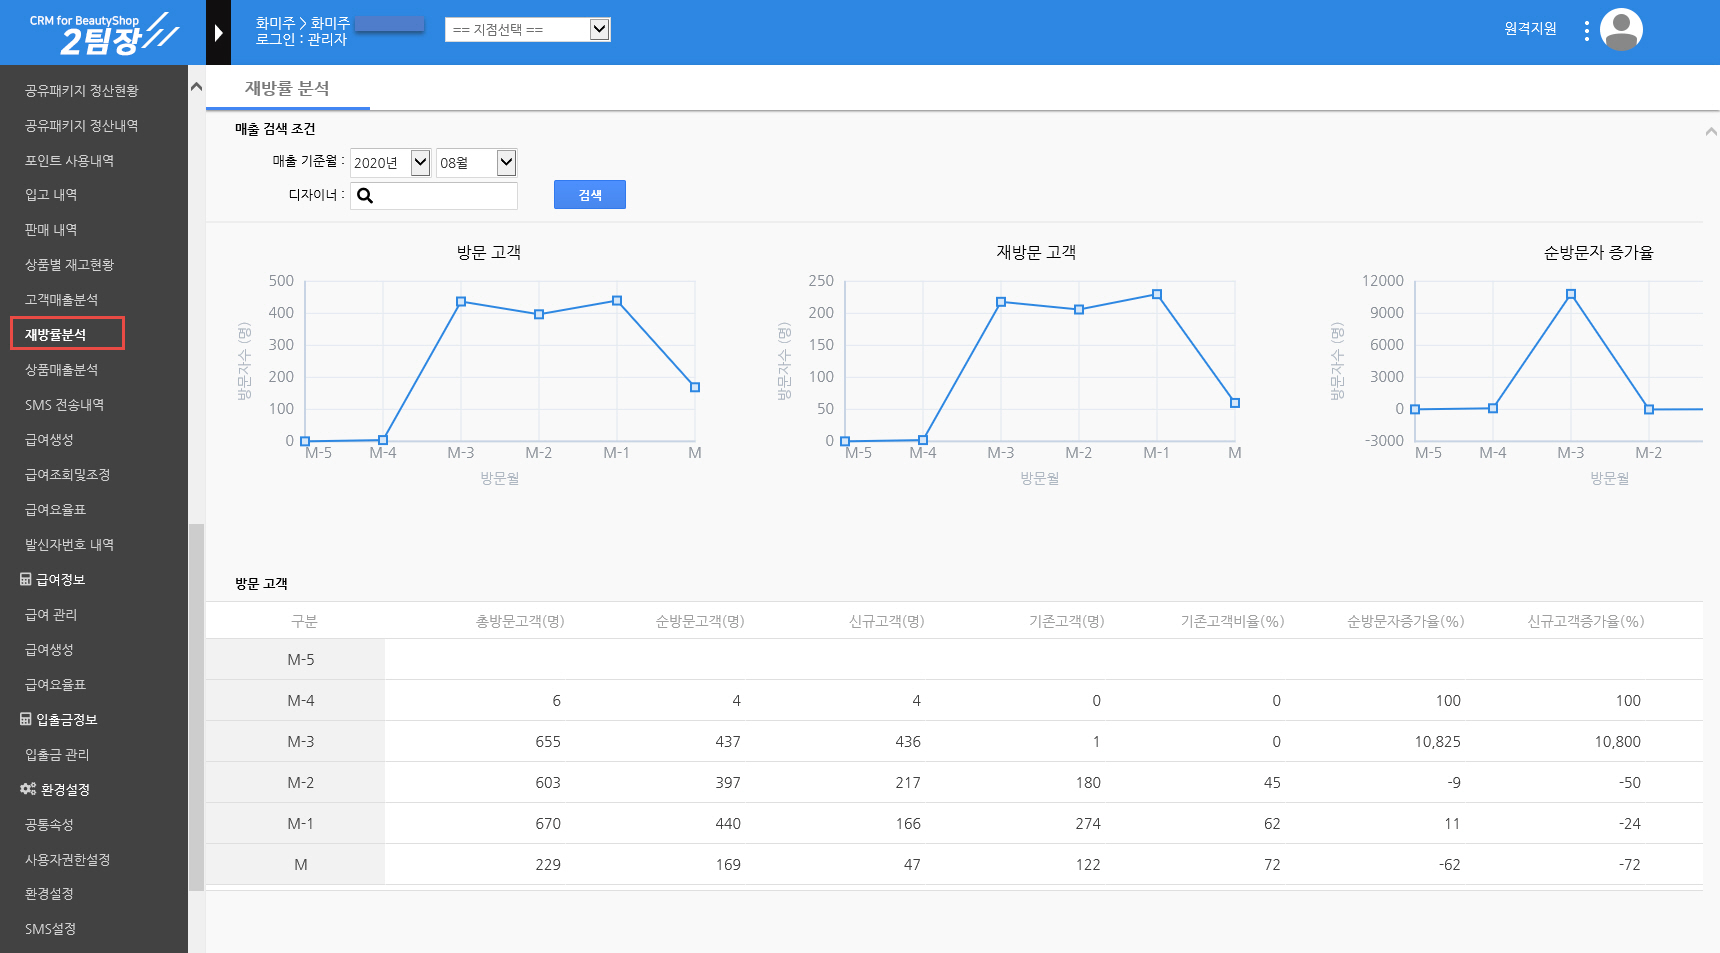Click the 원격지원 remote support link

1530,29
